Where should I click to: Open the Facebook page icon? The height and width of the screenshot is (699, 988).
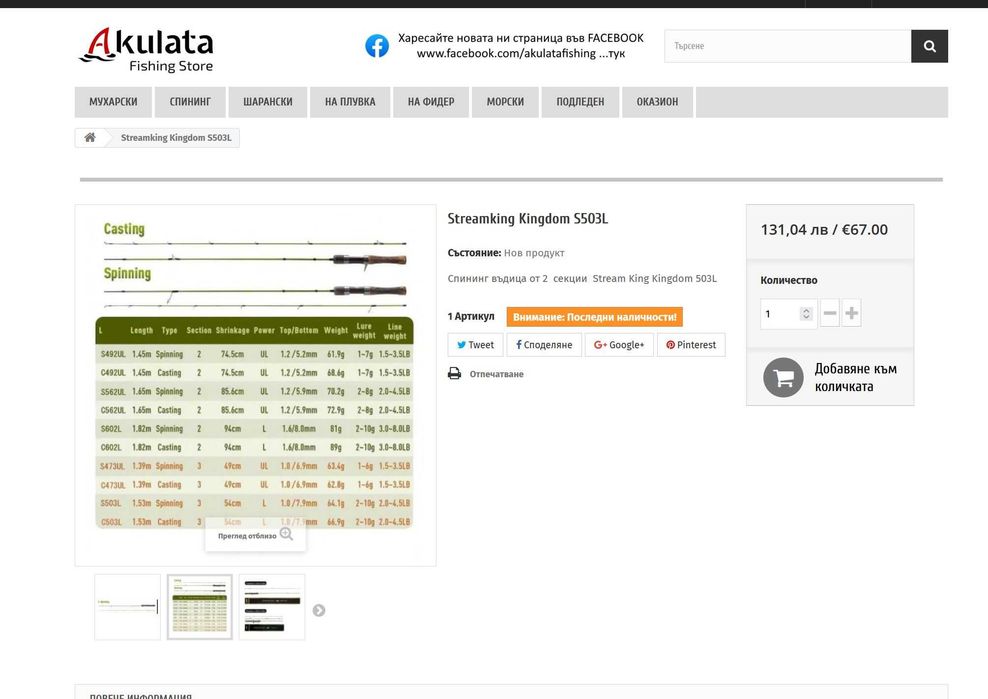tap(377, 46)
